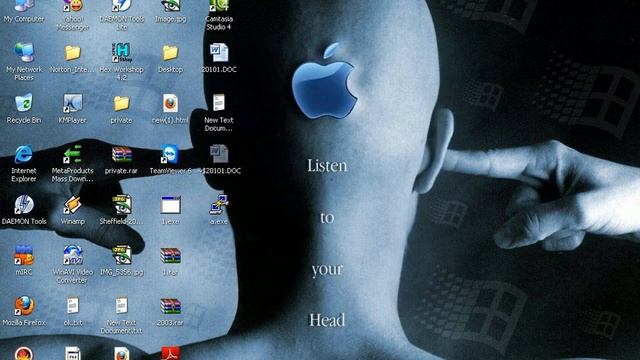The image size is (640, 360).
Task: Launch Hex Workshop 4.2
Action: click(122, 53)
